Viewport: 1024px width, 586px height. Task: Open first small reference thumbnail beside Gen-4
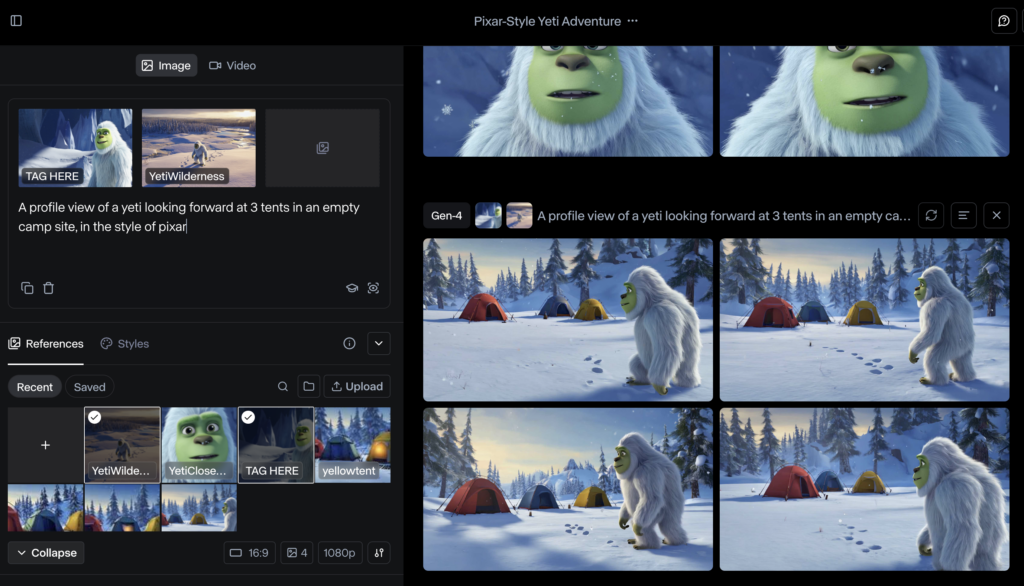488,216
